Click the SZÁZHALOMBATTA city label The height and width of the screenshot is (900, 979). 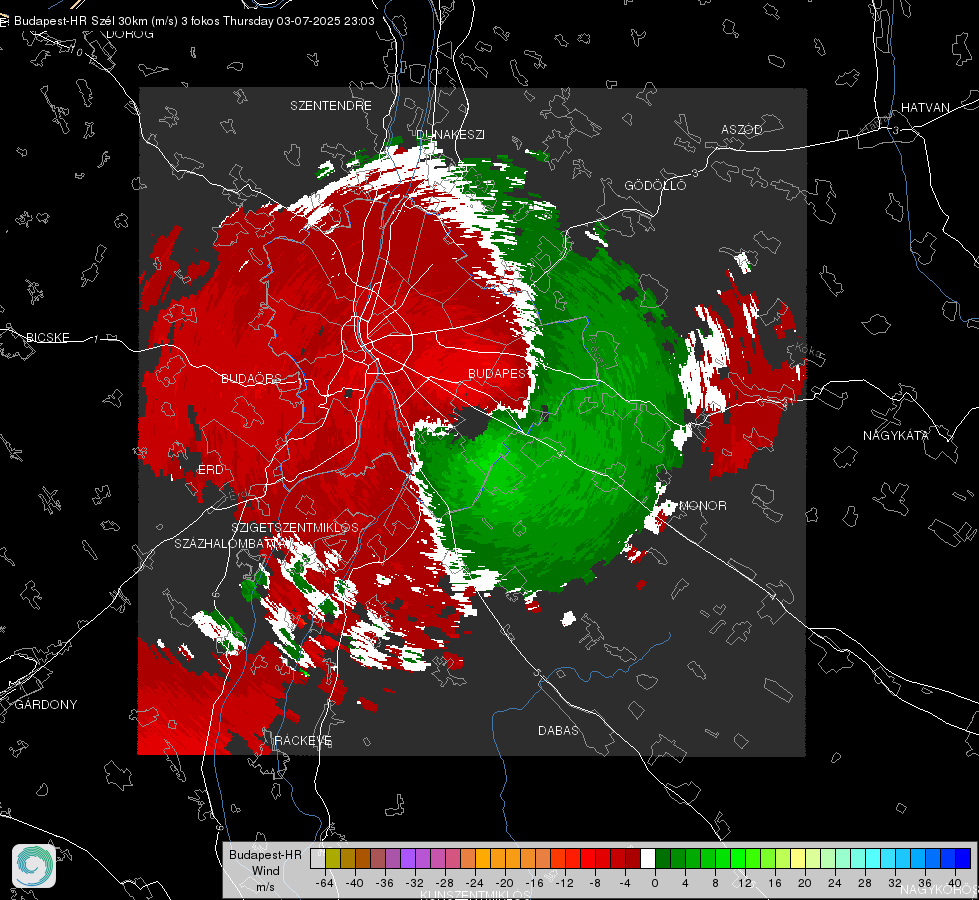[x=230, y=544]
